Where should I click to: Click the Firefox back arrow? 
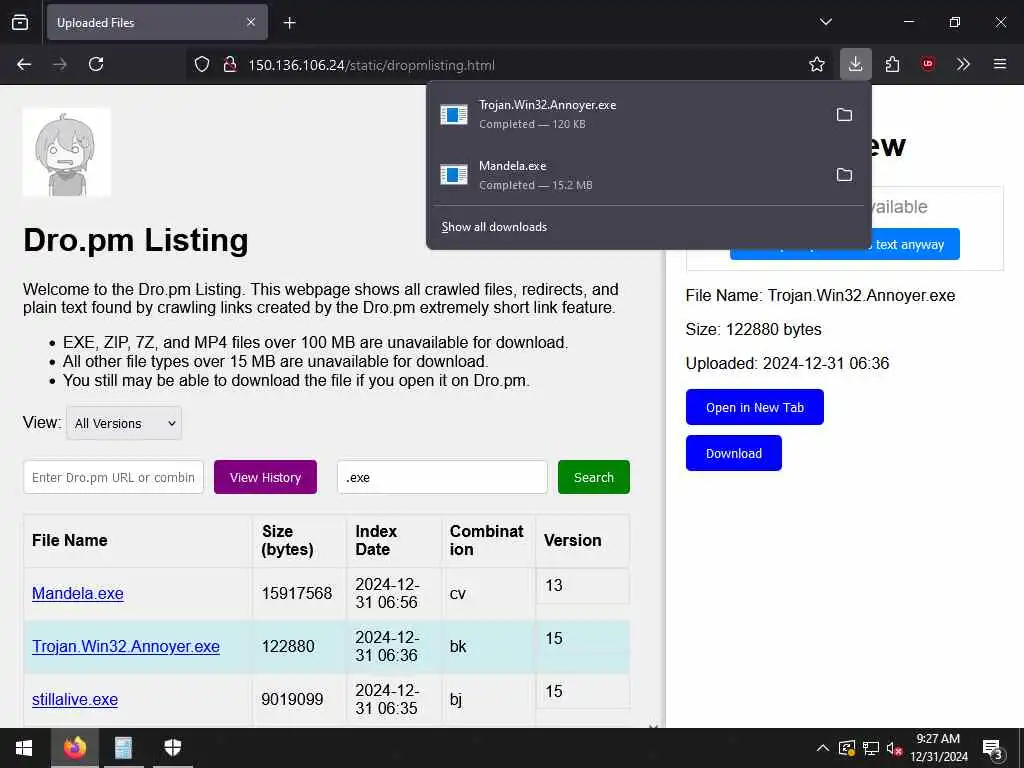click(24, 64)
